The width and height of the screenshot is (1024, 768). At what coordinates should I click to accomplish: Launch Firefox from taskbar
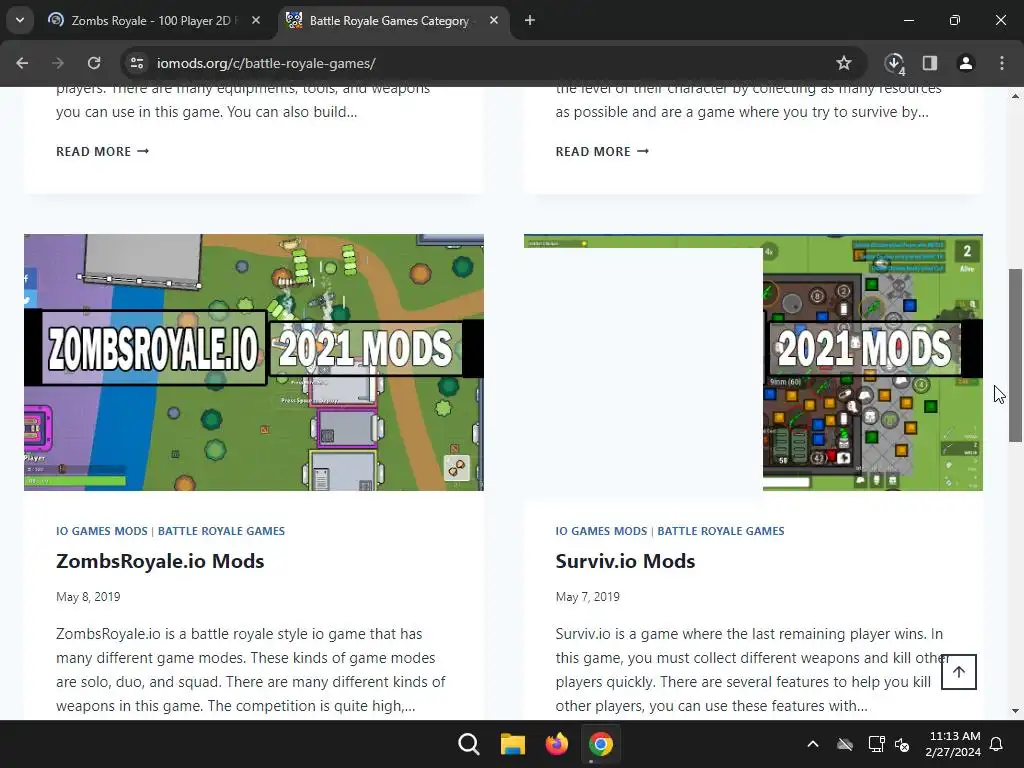(556, 744)
